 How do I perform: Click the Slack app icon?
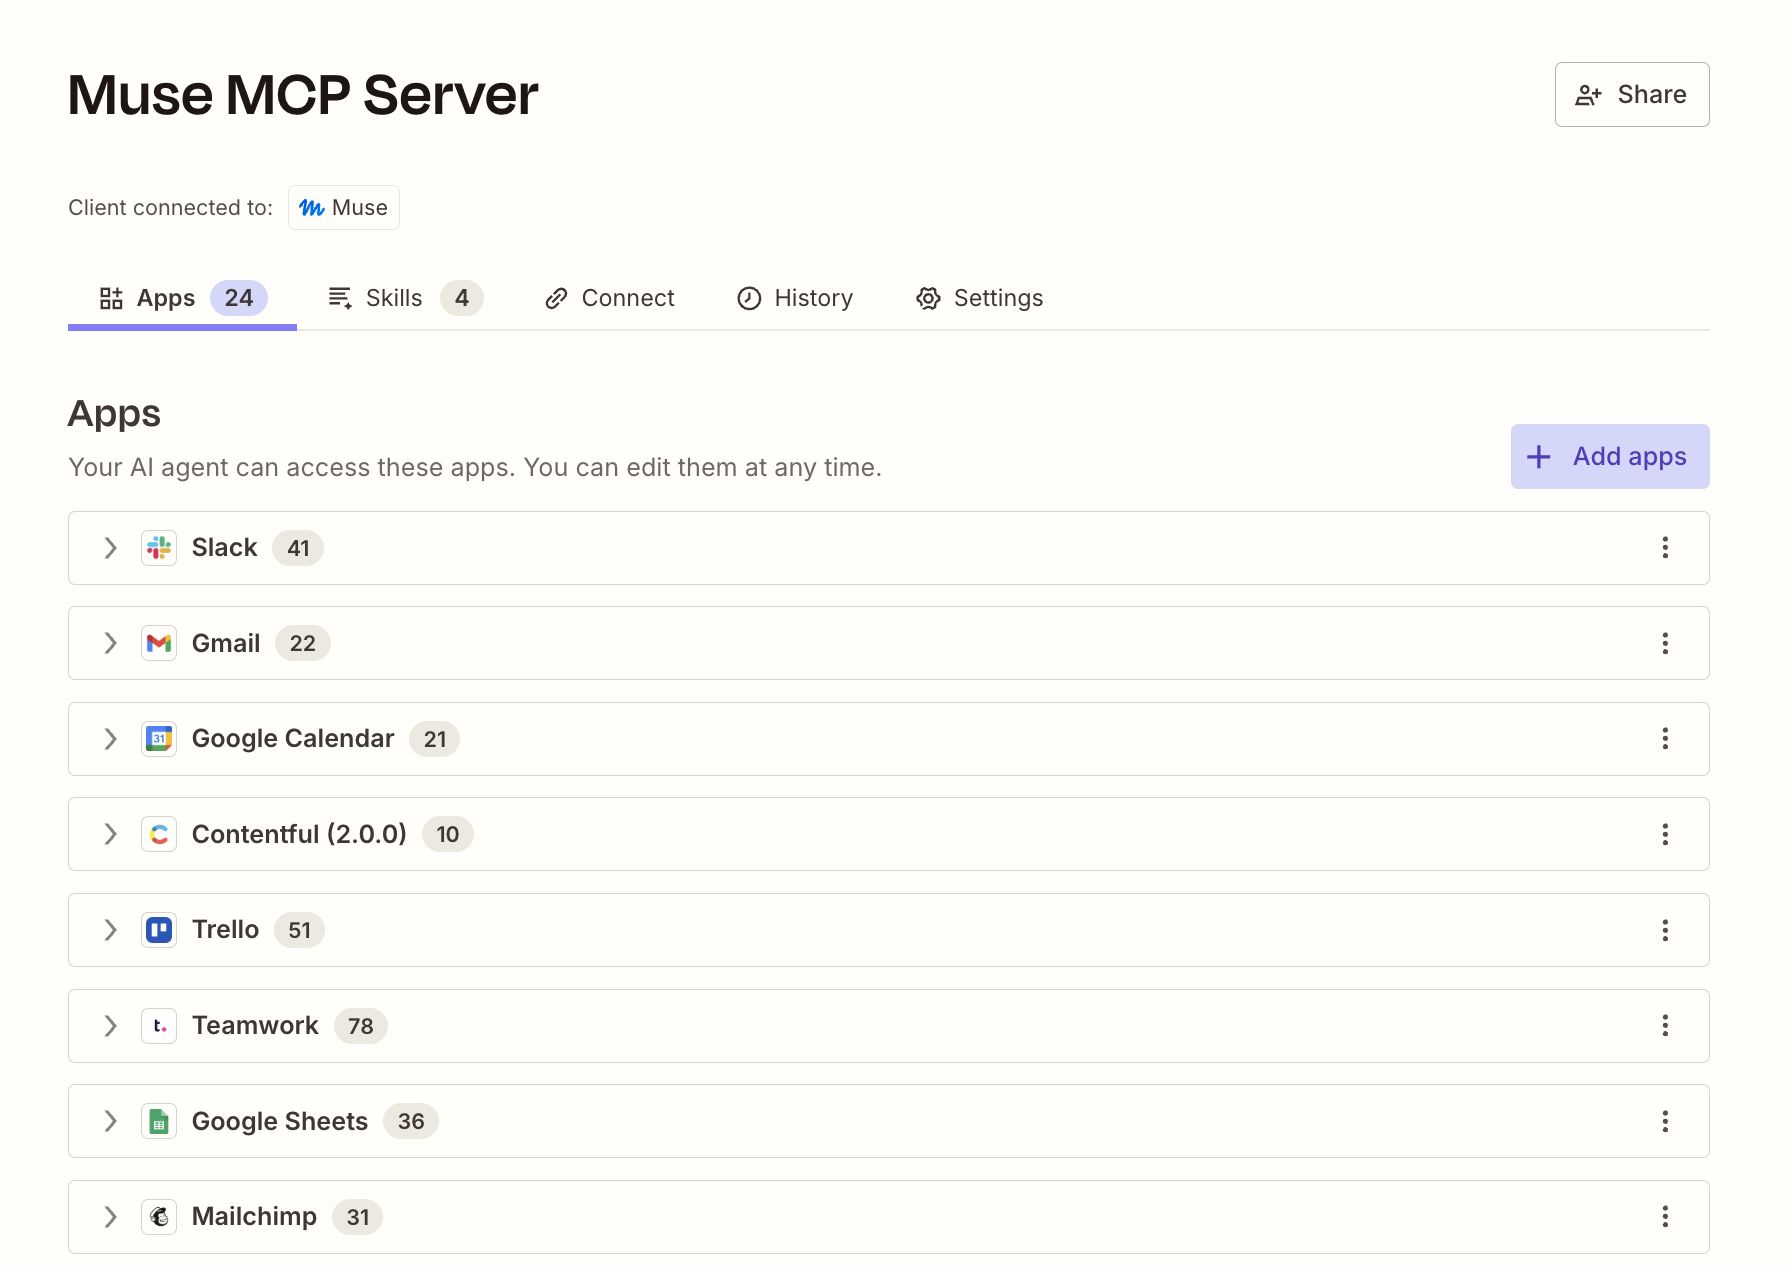click(x=159, y=548)
